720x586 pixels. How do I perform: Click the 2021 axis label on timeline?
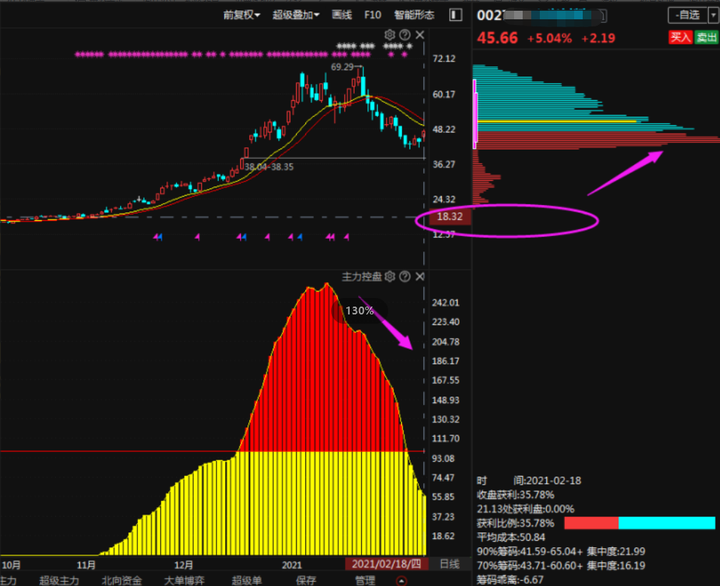click(292, 565)
